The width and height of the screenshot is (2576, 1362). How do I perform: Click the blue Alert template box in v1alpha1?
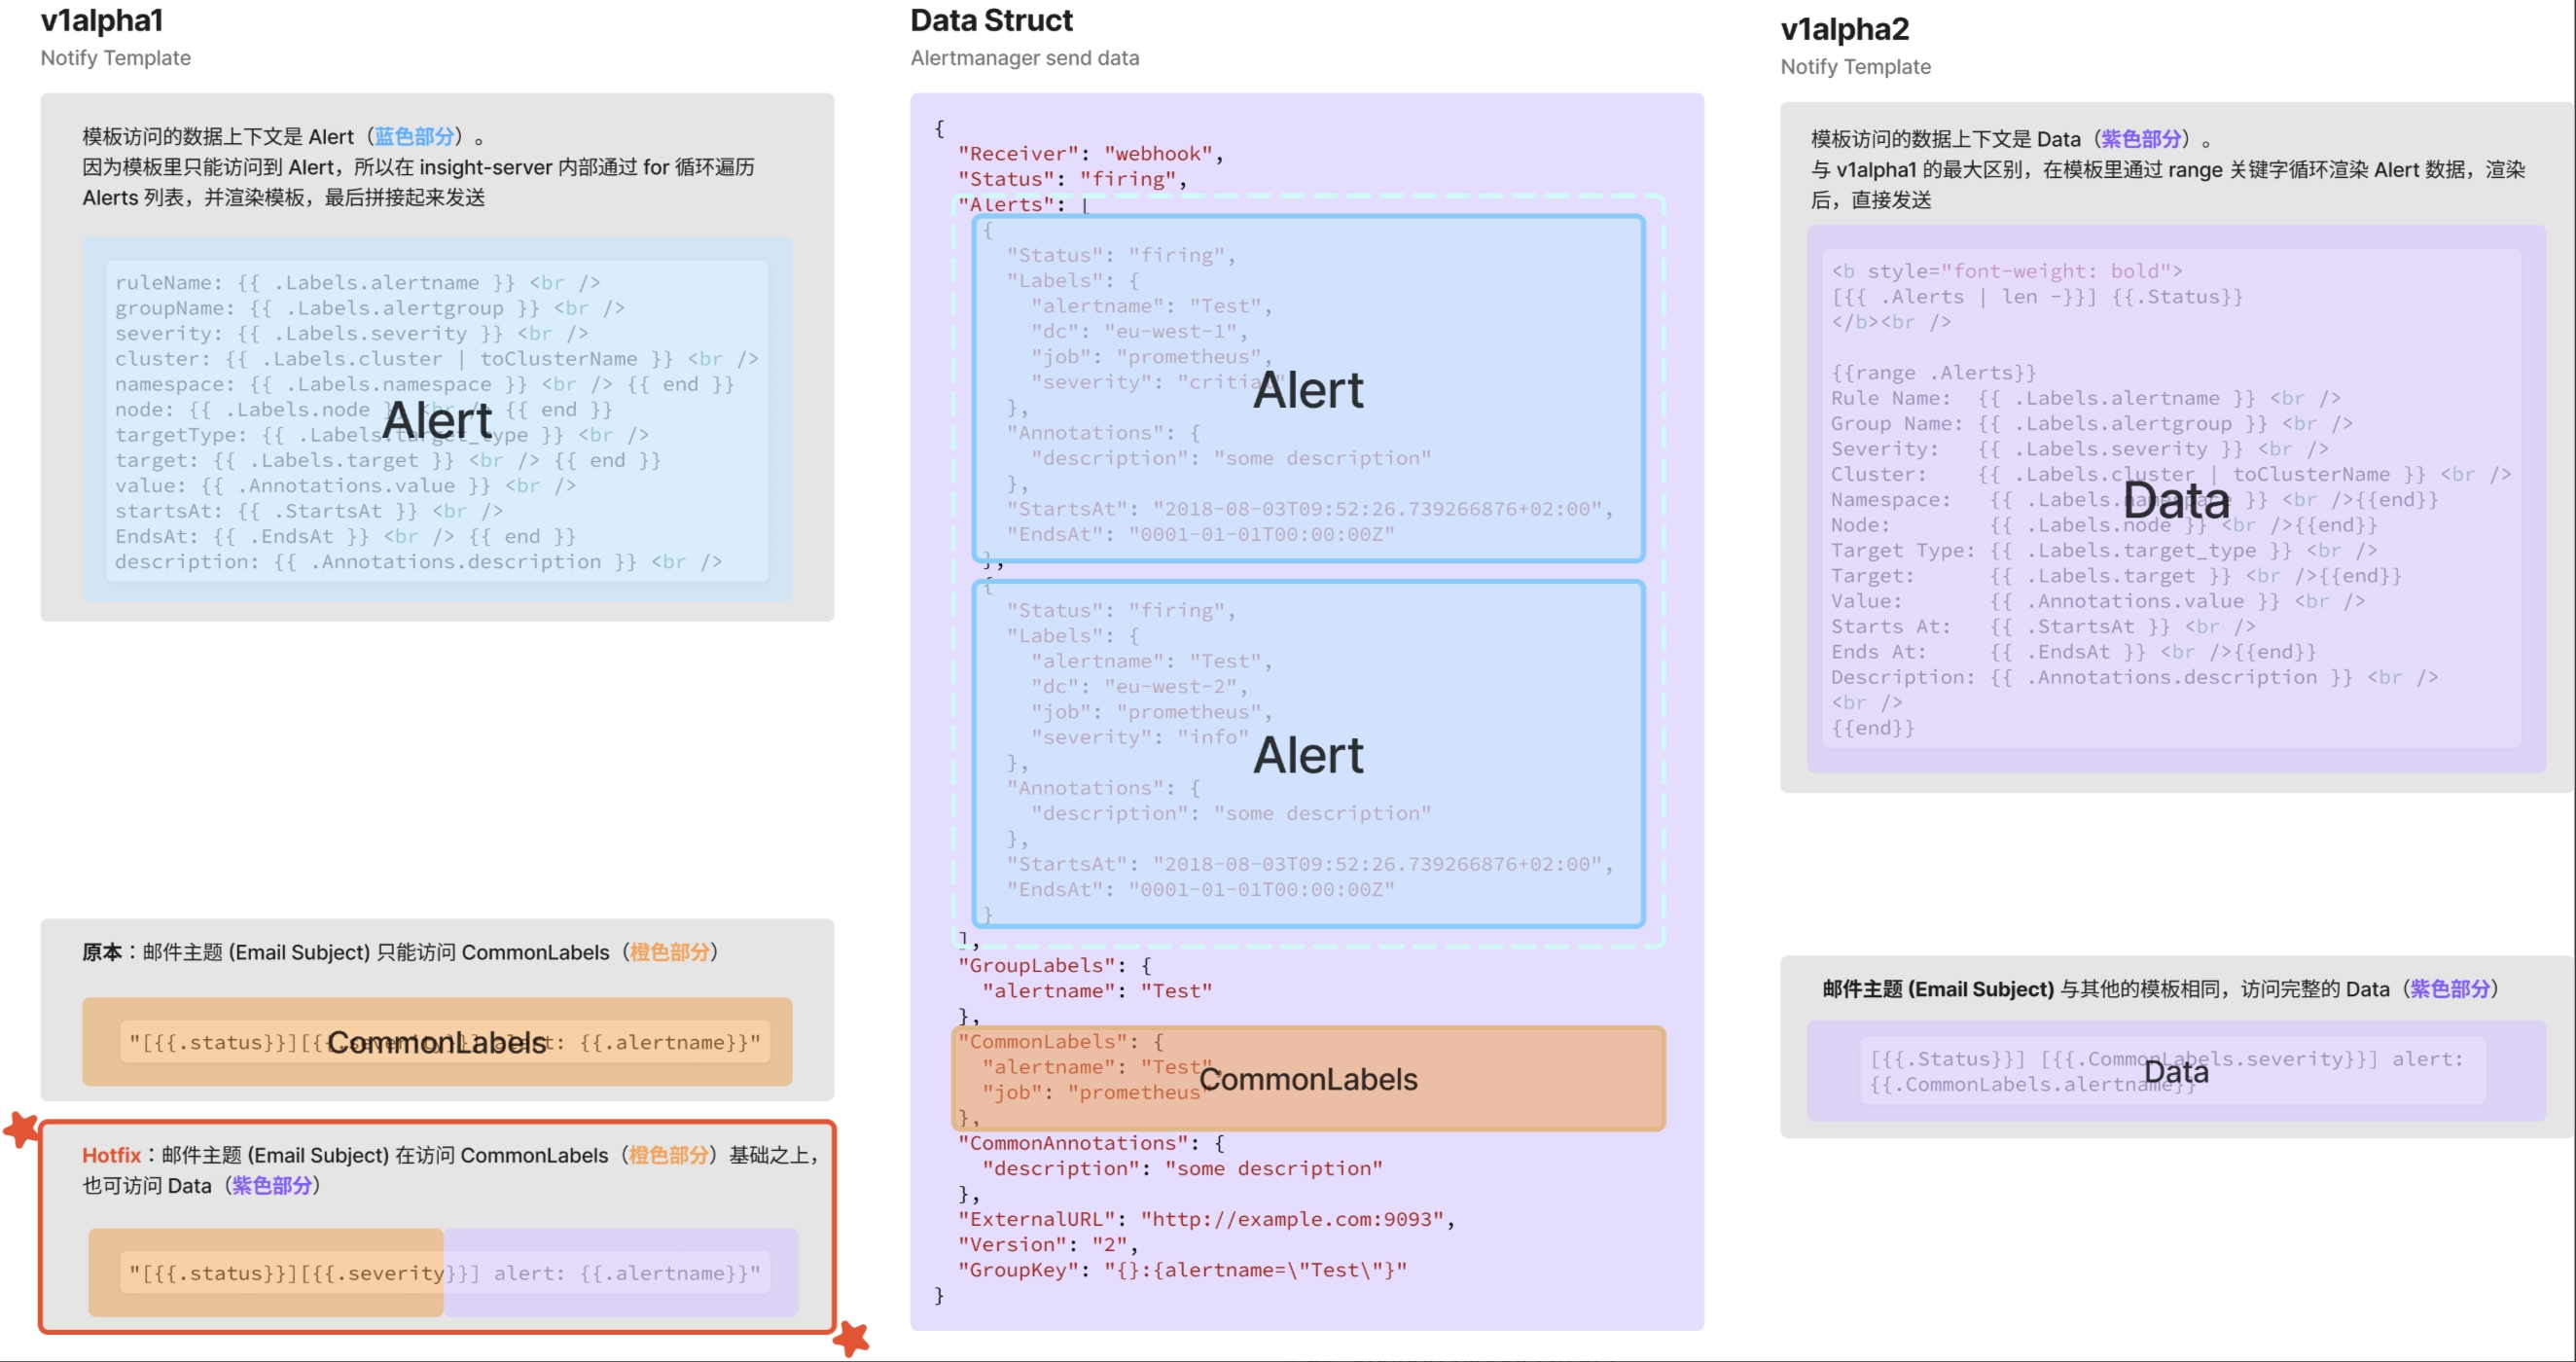click(x=436, y=419)
